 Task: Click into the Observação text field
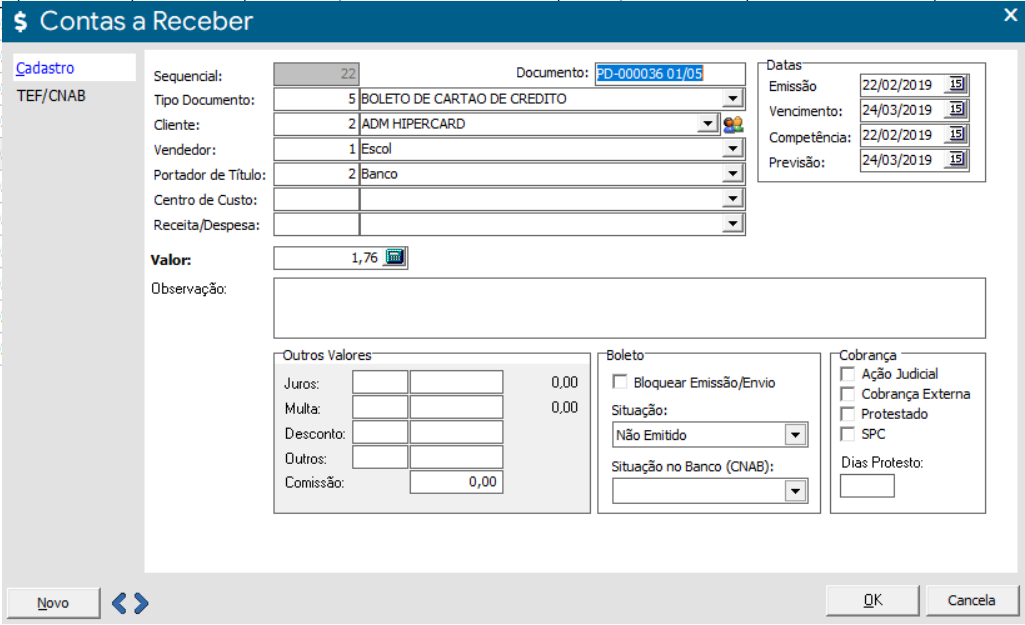[629, 308]
